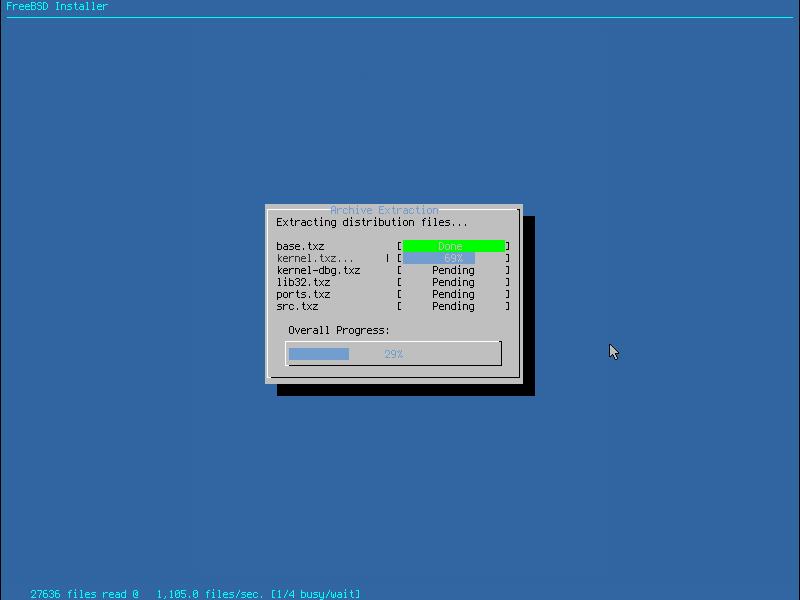Click the kernel.txz 69% progress bar
800x600 pixels.
454,258
